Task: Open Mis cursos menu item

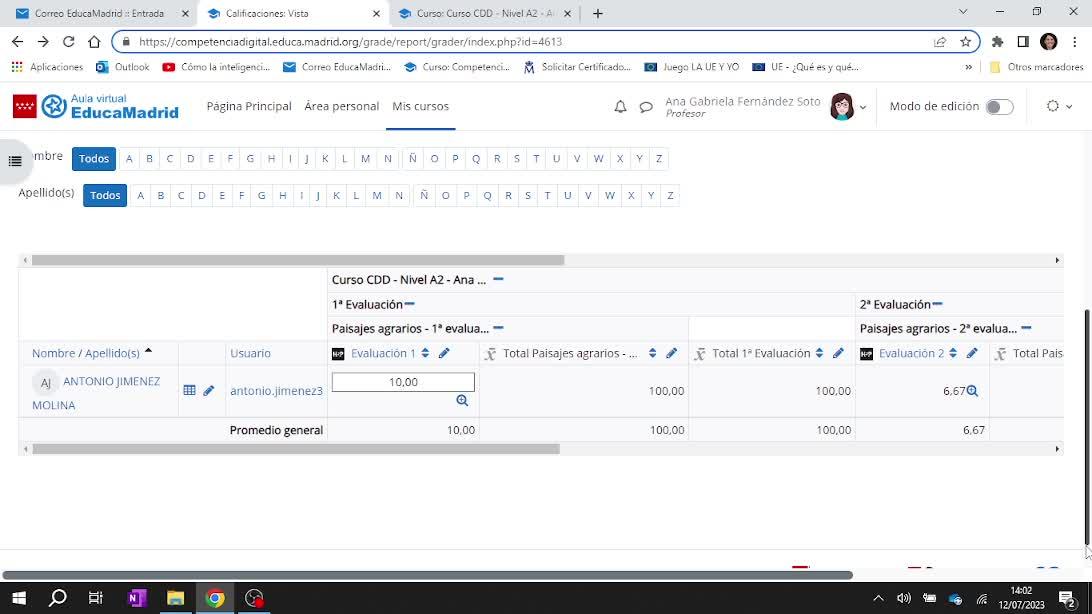Action: click(420, 106)
